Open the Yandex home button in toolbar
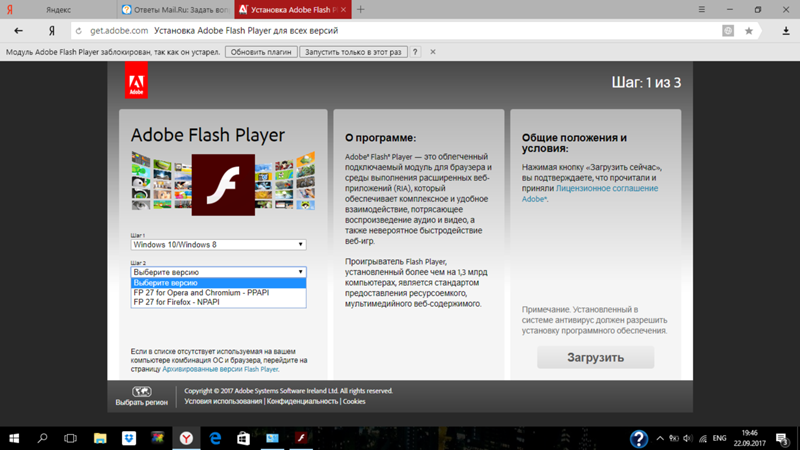Image resolution: width=800 pixels, height=450 pixels. coord(52,31)
